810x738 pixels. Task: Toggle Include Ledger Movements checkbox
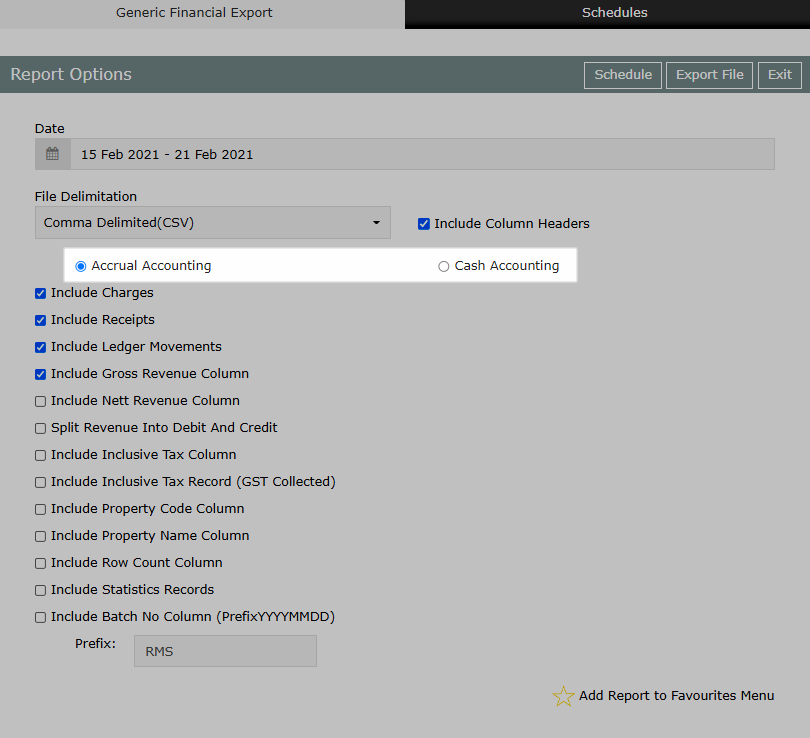tap(40, 347)
